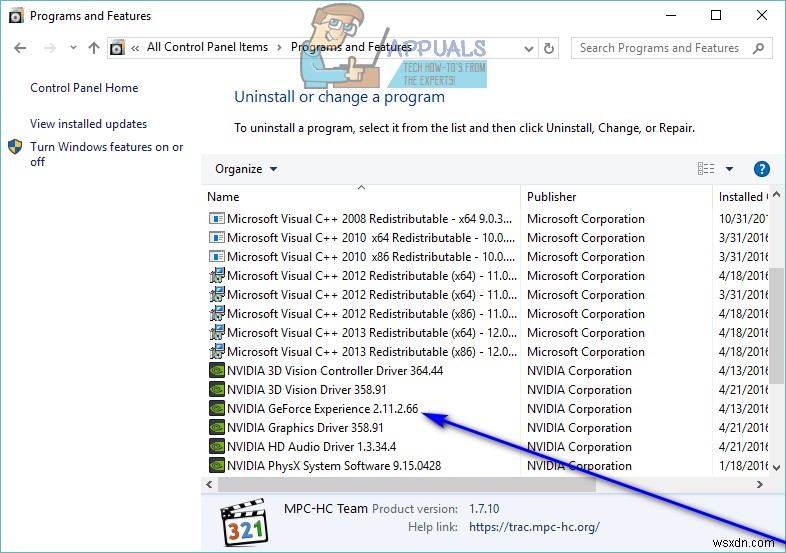This screenshot has height=553, width=786.
Task: Click the search magnifier icon
Action: pos(758,48)
